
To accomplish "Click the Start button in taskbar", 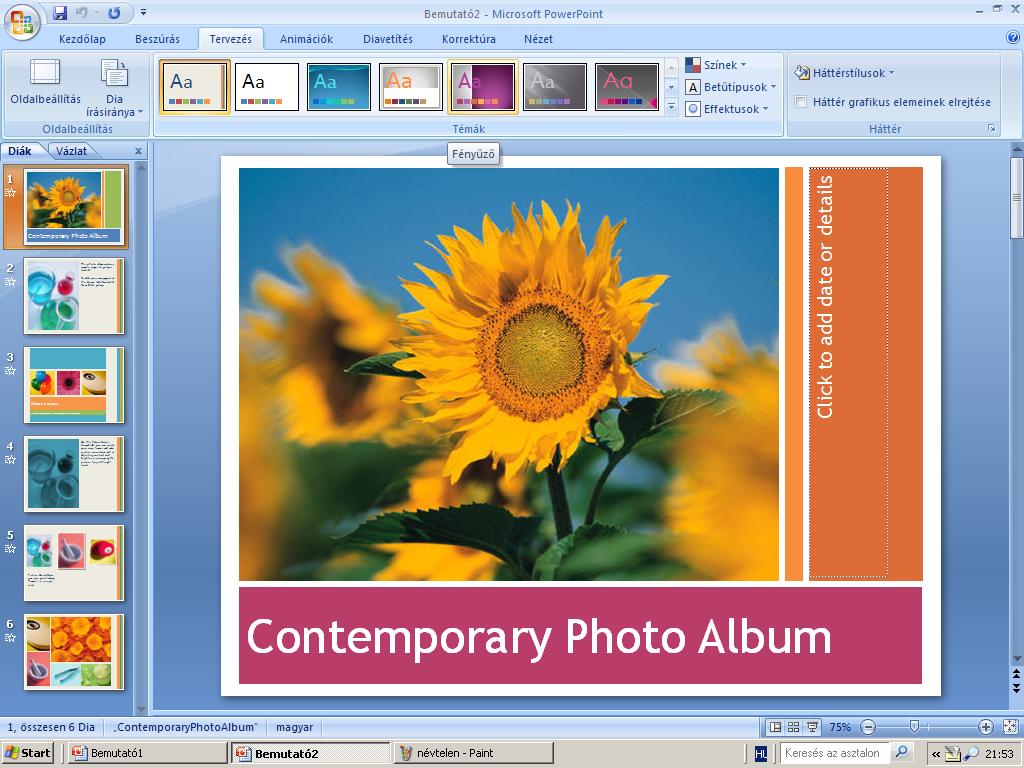I will point(29,753).
